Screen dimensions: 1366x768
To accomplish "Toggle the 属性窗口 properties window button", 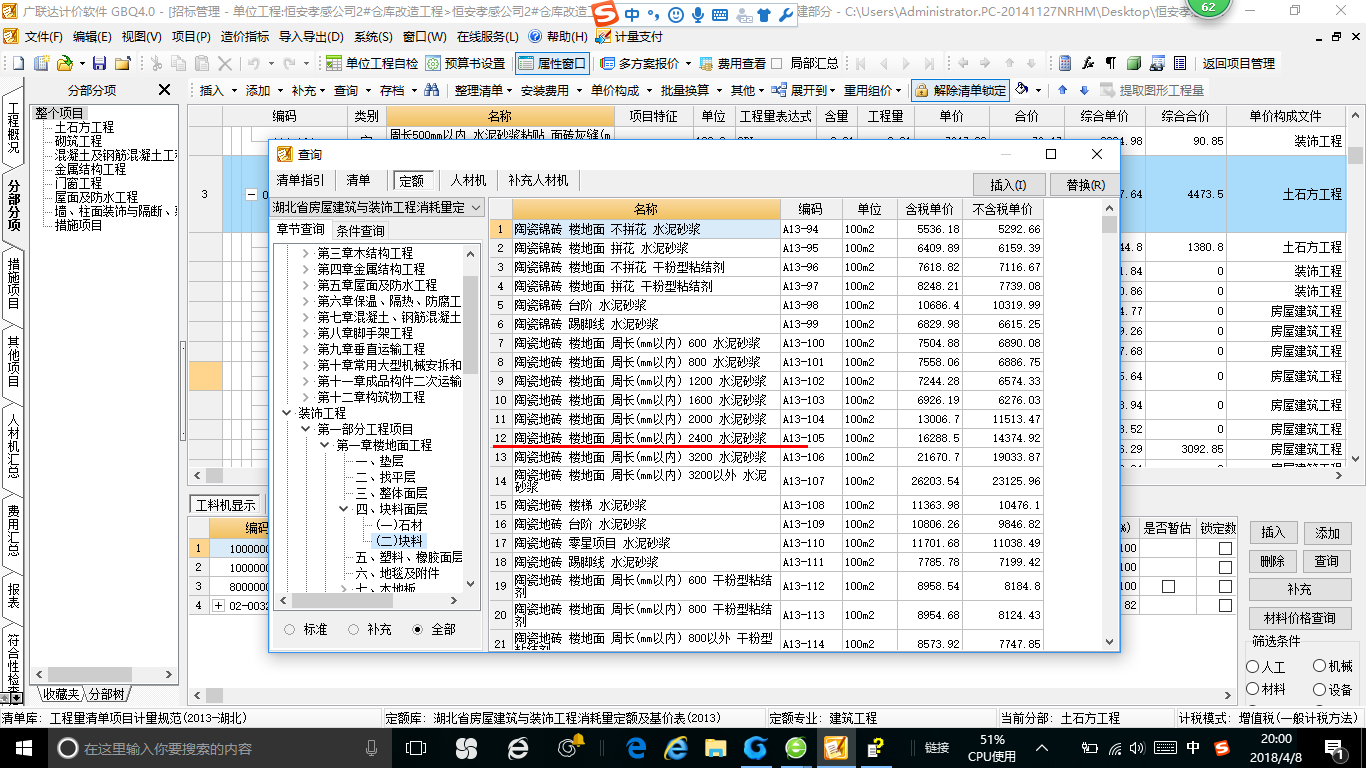I will pyautogui.click(x=553, y=63).
